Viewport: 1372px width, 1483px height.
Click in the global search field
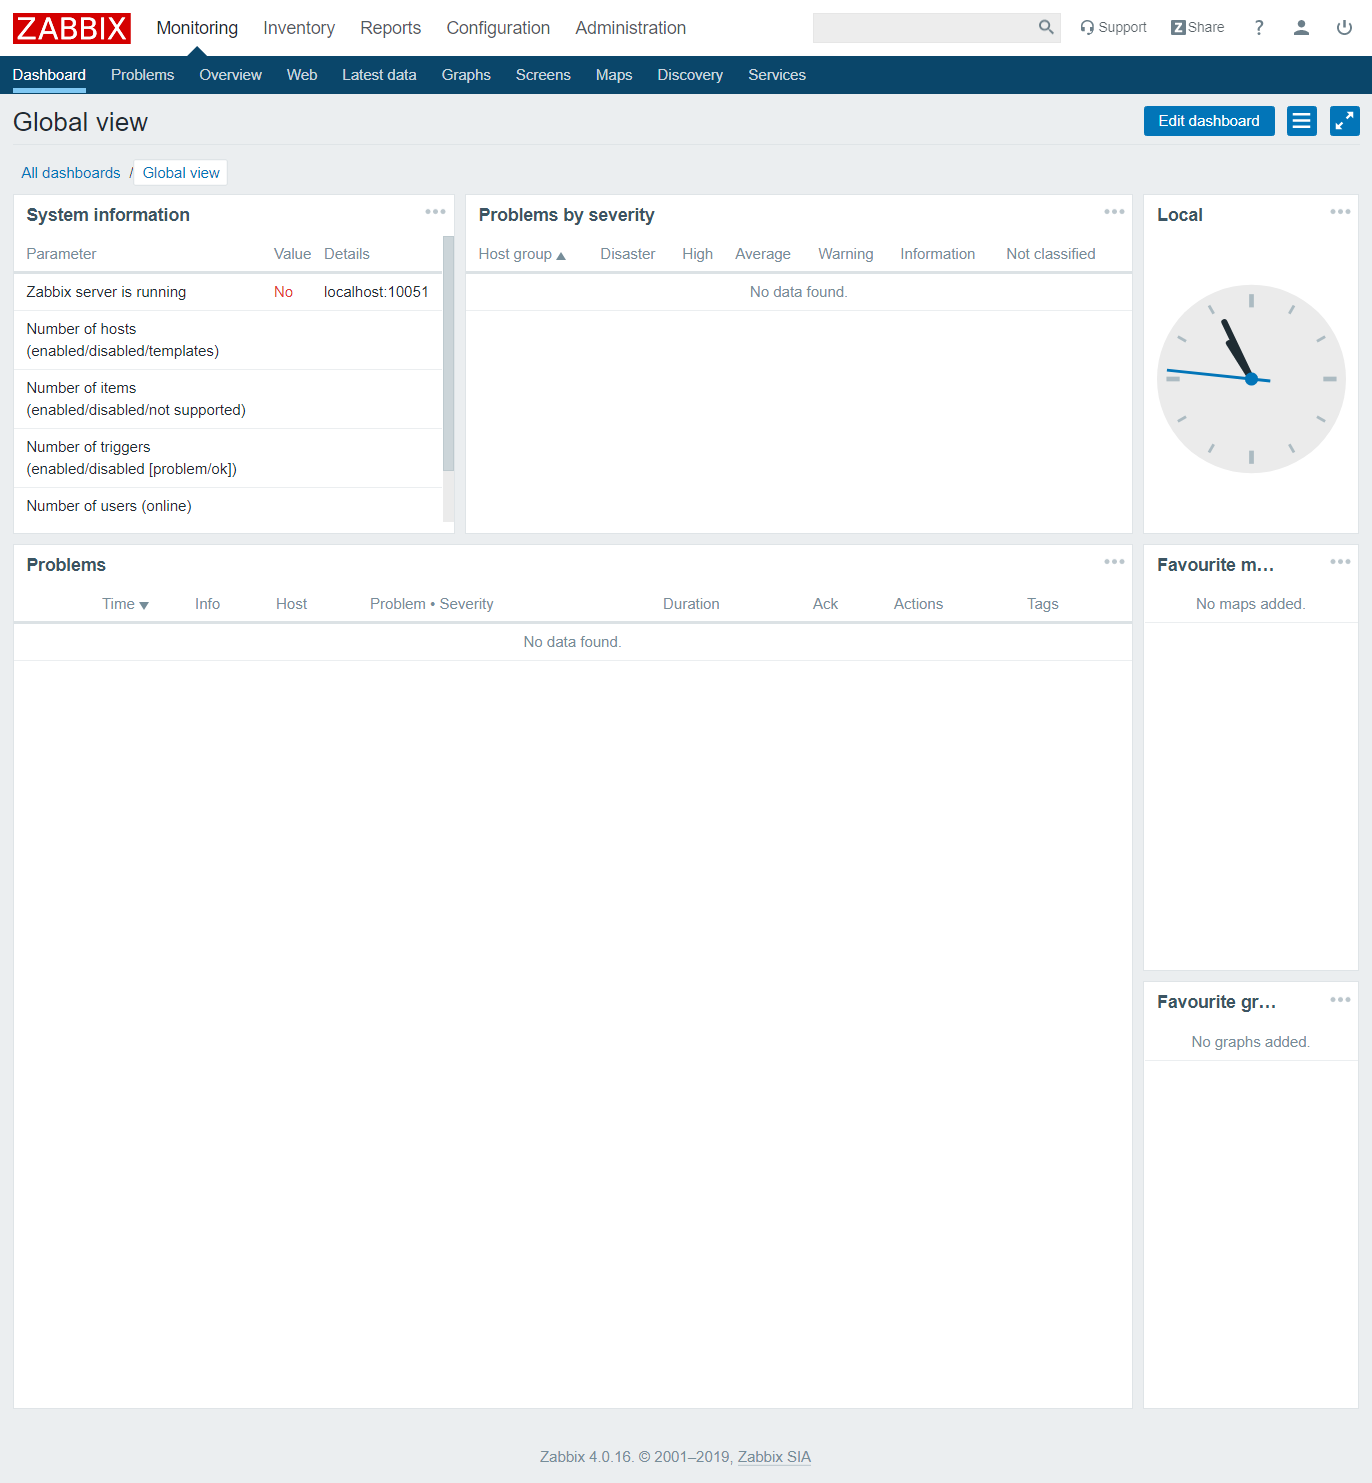coord(923,28)
